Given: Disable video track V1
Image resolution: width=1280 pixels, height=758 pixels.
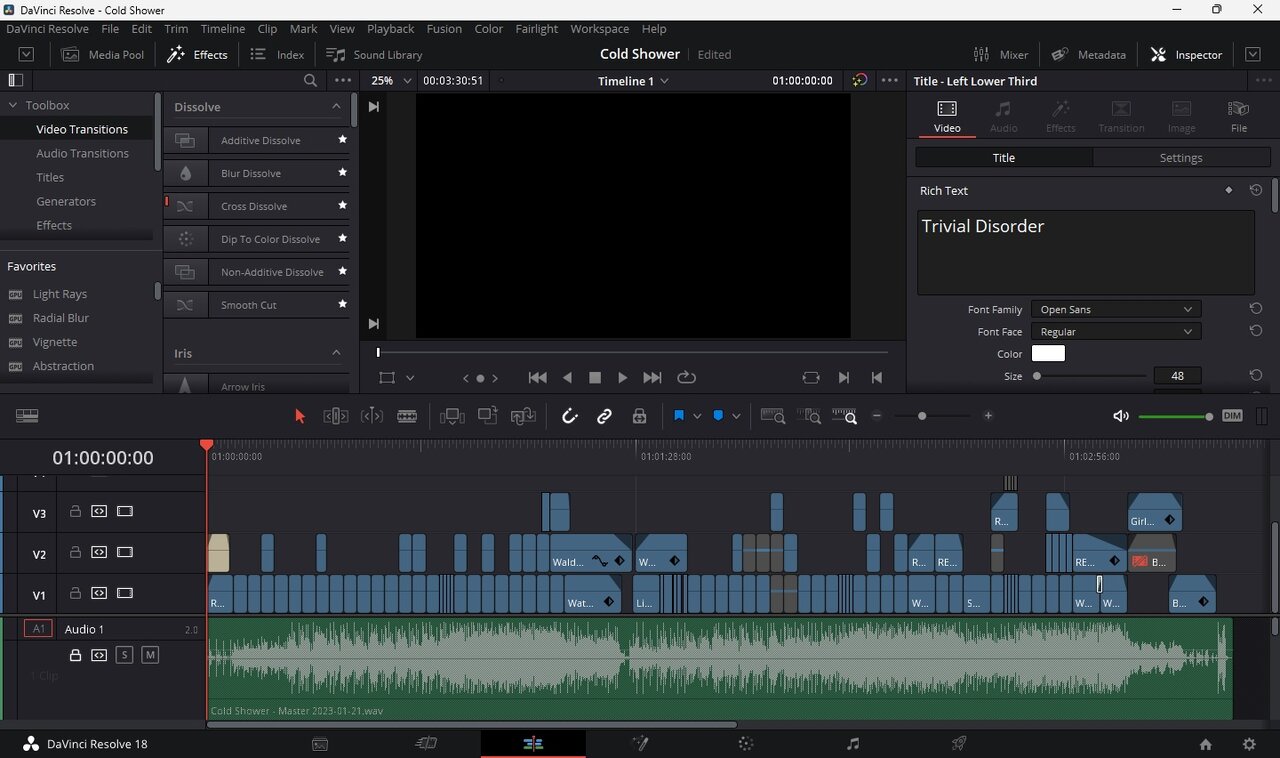Looking at the screenshot, I should pyautogui.click(x=124, y=593).
